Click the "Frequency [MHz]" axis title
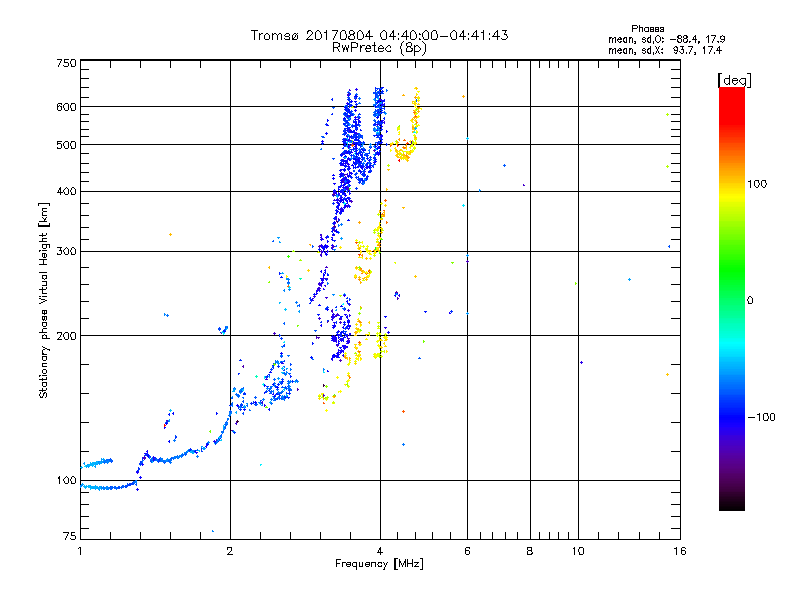 pos(379,564)
